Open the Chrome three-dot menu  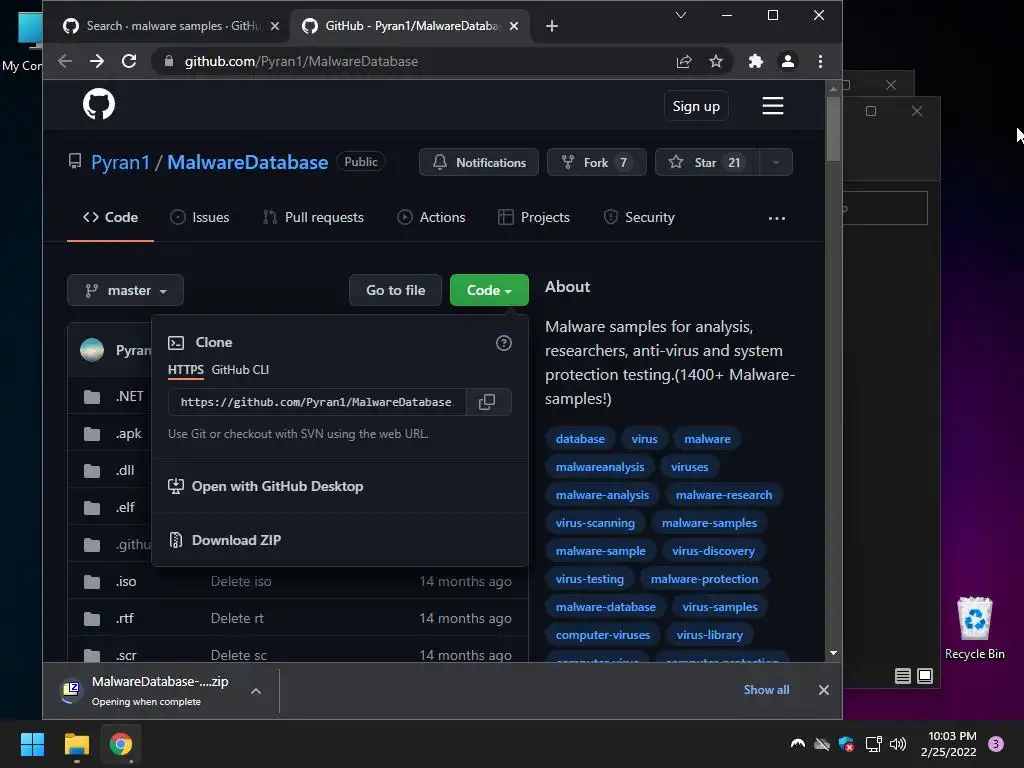820,61
